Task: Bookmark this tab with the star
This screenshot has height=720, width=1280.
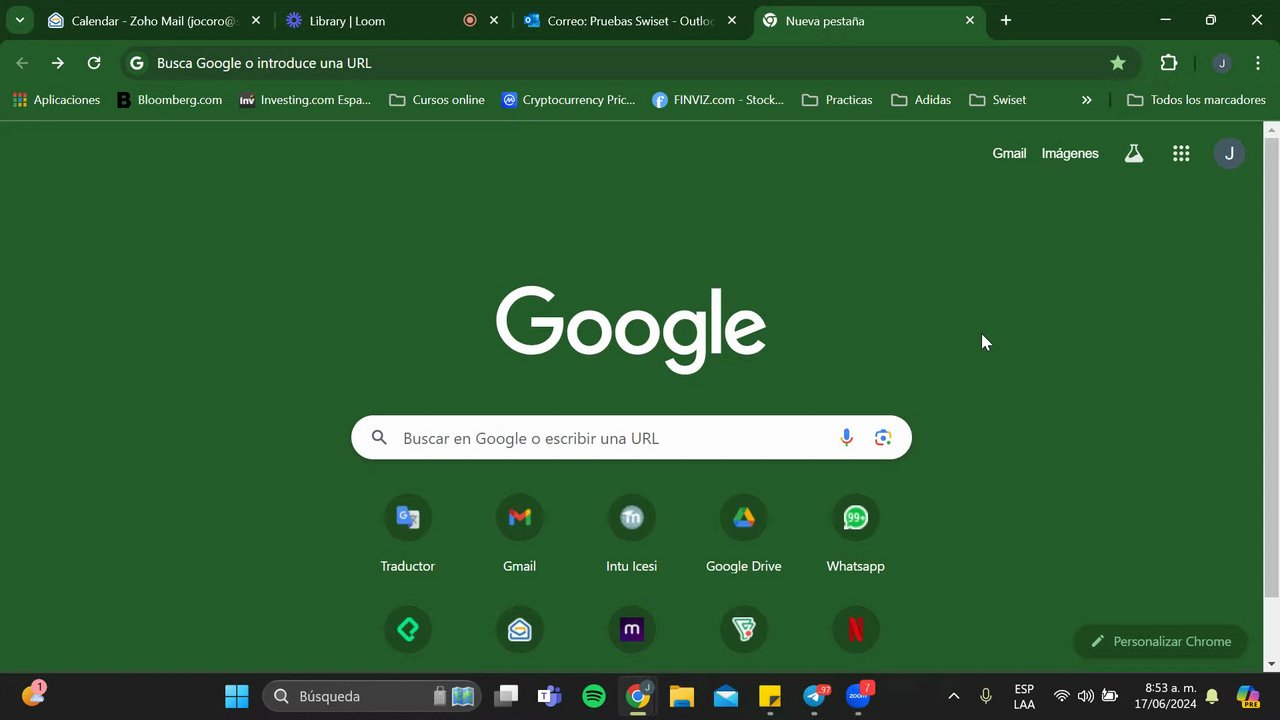Action: click(x=1118, y=63)
